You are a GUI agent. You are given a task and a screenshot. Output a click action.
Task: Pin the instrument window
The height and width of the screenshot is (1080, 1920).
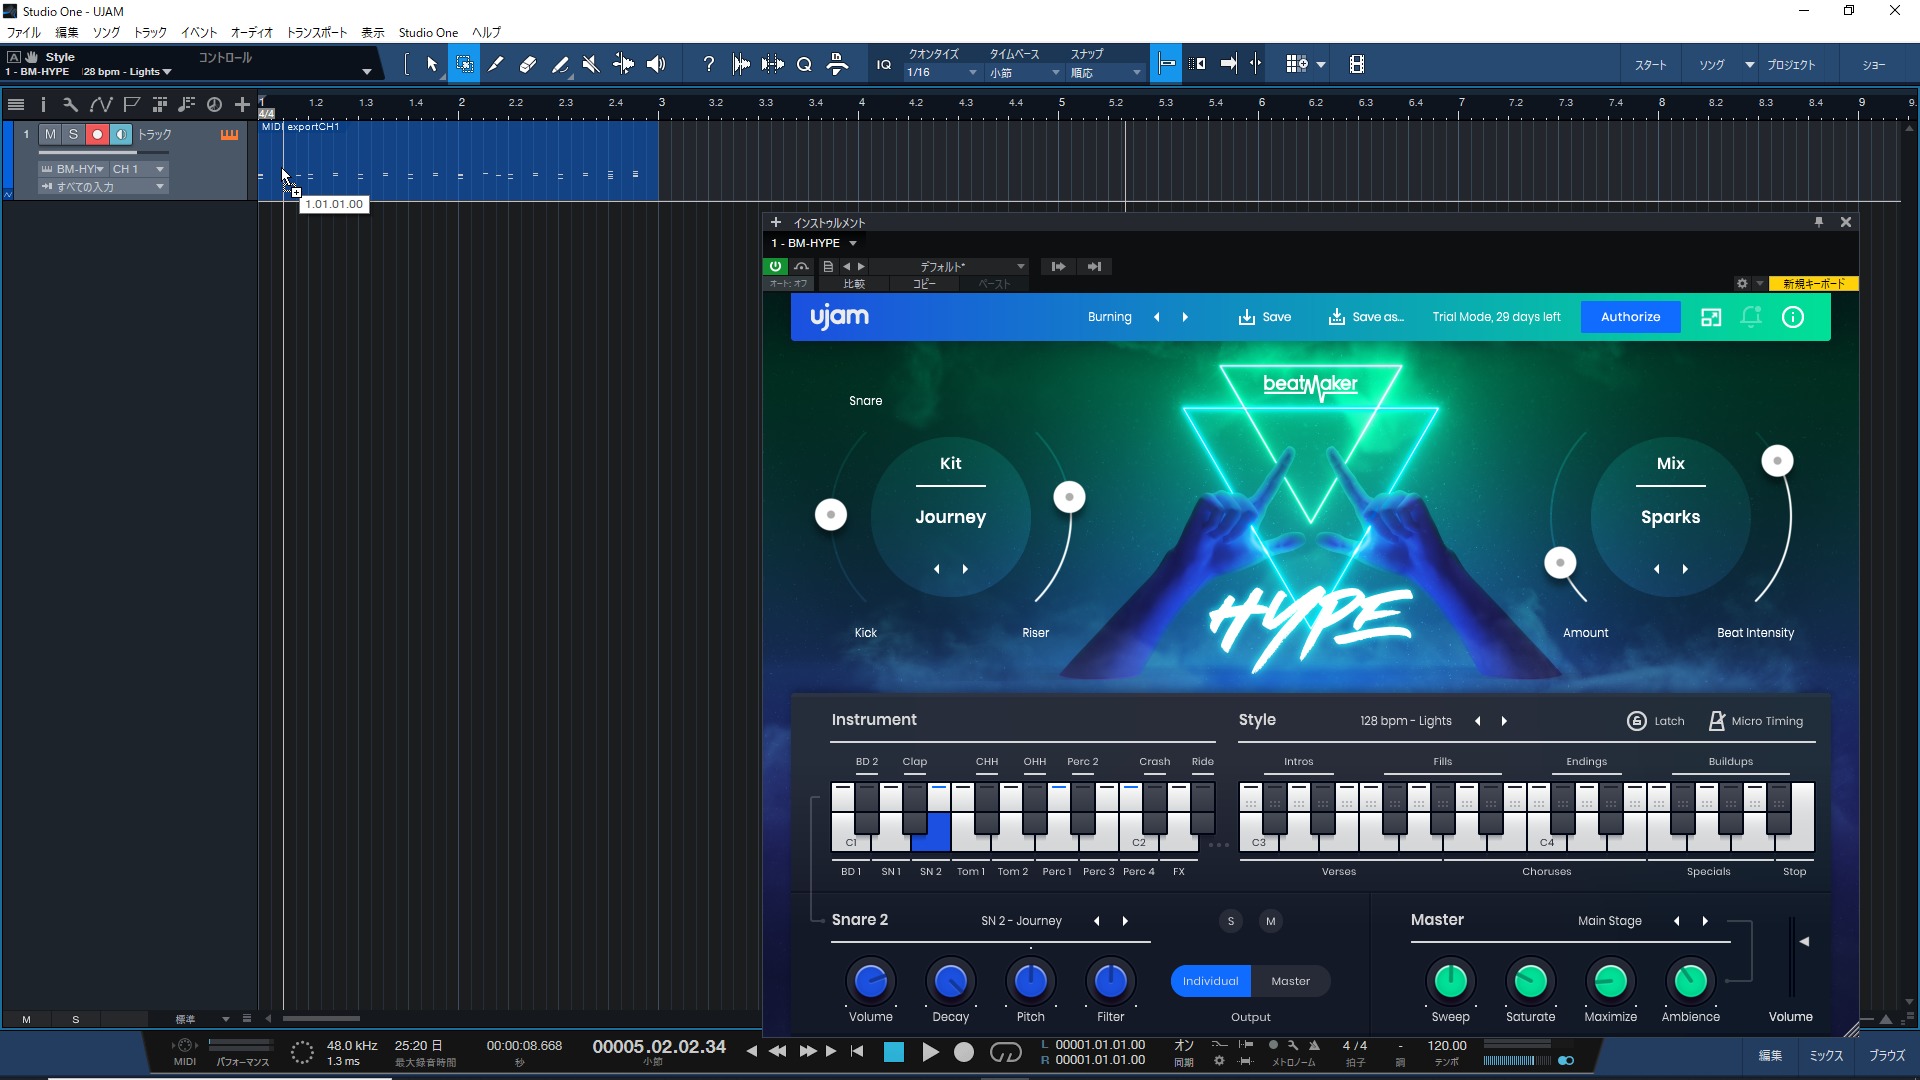1819,222
